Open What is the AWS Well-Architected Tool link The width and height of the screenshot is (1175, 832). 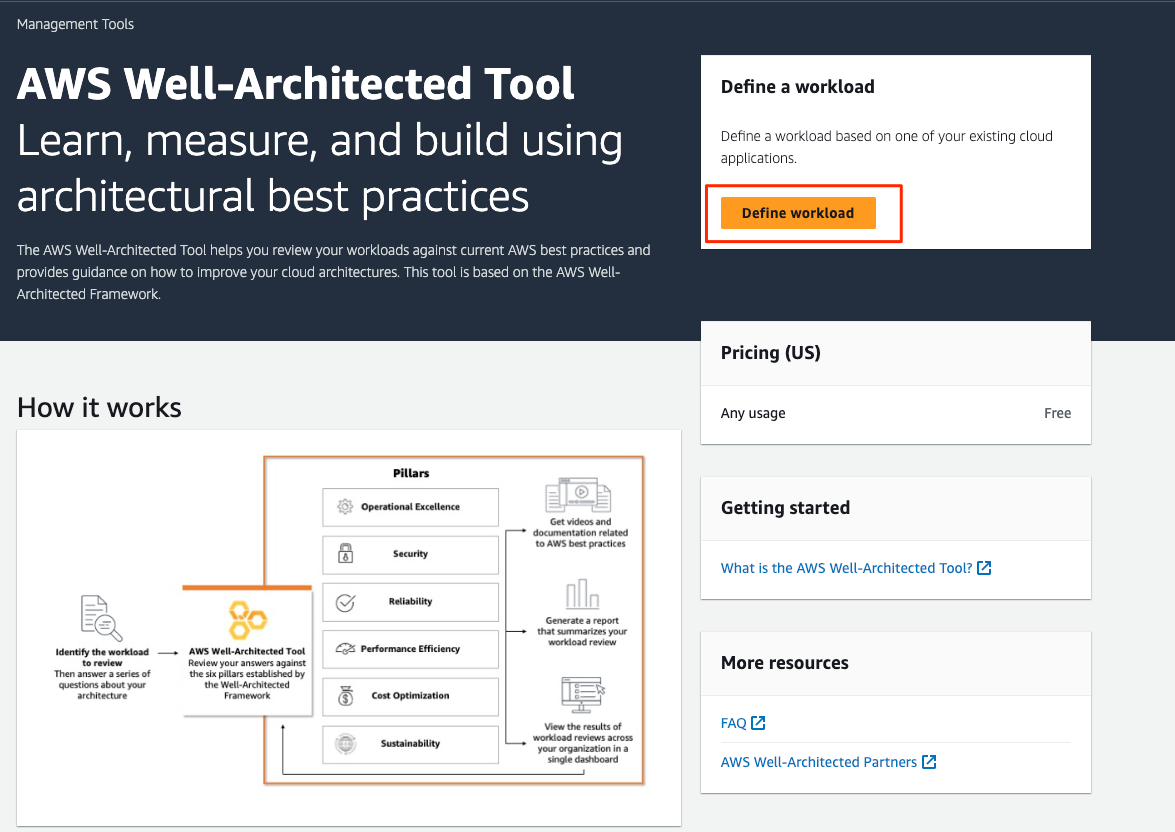pos(846,568)
